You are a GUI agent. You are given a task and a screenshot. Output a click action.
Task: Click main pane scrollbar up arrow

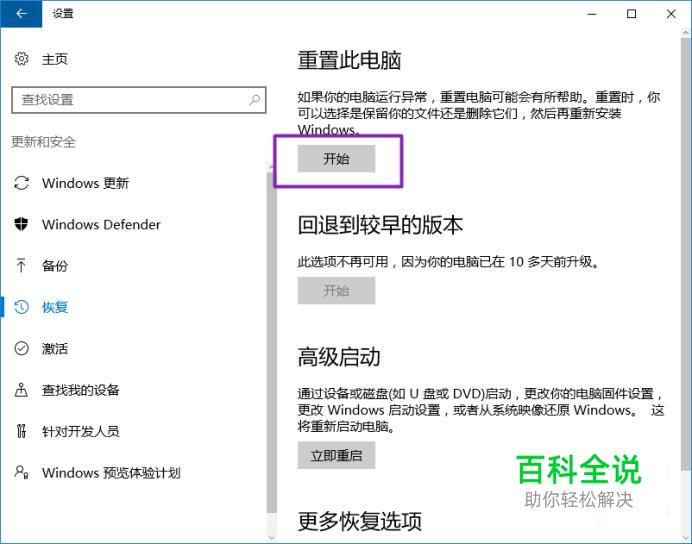point(686,33)
